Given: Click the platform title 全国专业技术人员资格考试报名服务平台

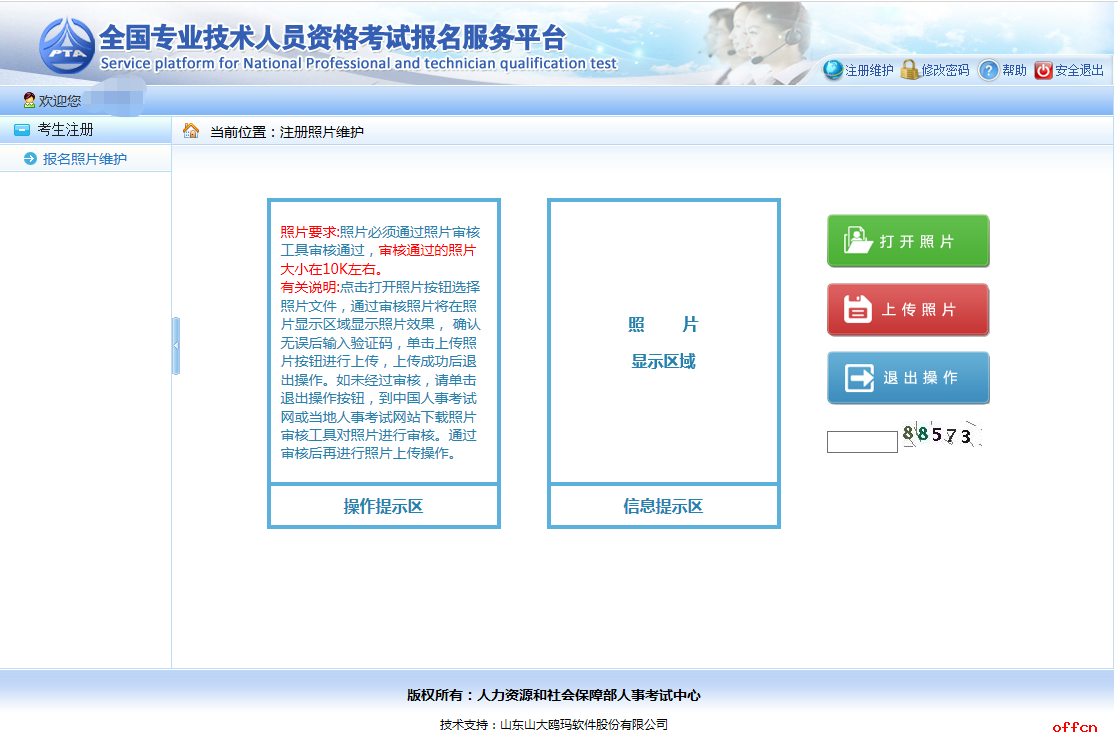Looking at the screenshot, I should [x=332, y=37].
